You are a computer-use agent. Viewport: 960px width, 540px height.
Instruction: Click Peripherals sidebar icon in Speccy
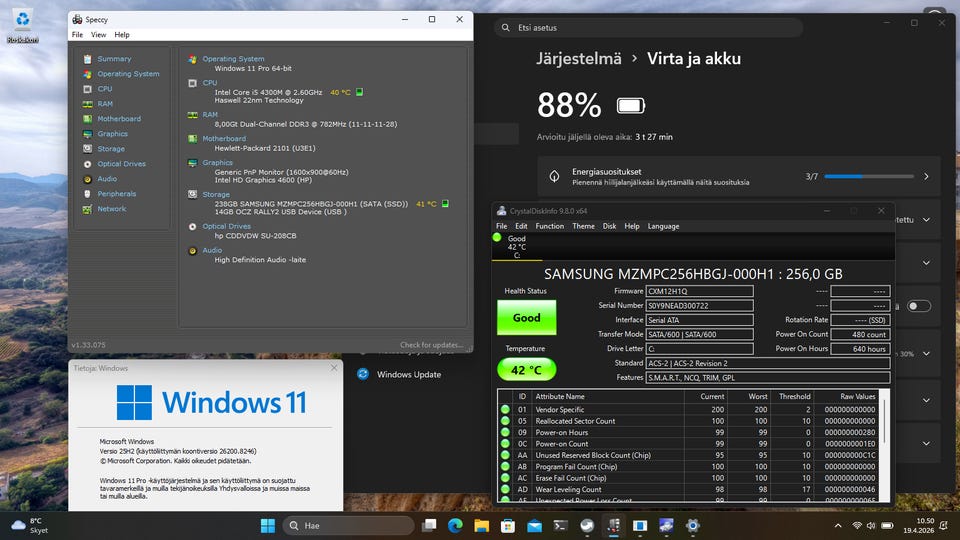tap(88, 194)
